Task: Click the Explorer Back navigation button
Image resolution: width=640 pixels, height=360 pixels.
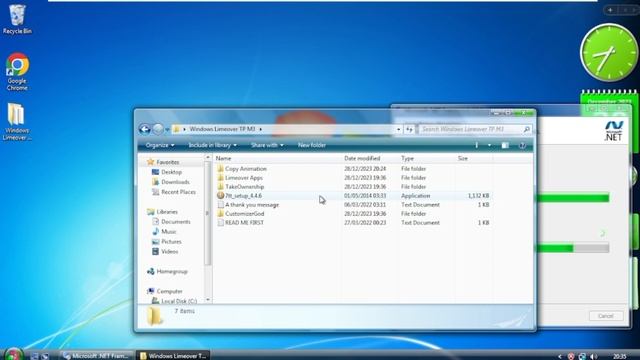Action: coord(144,129)
